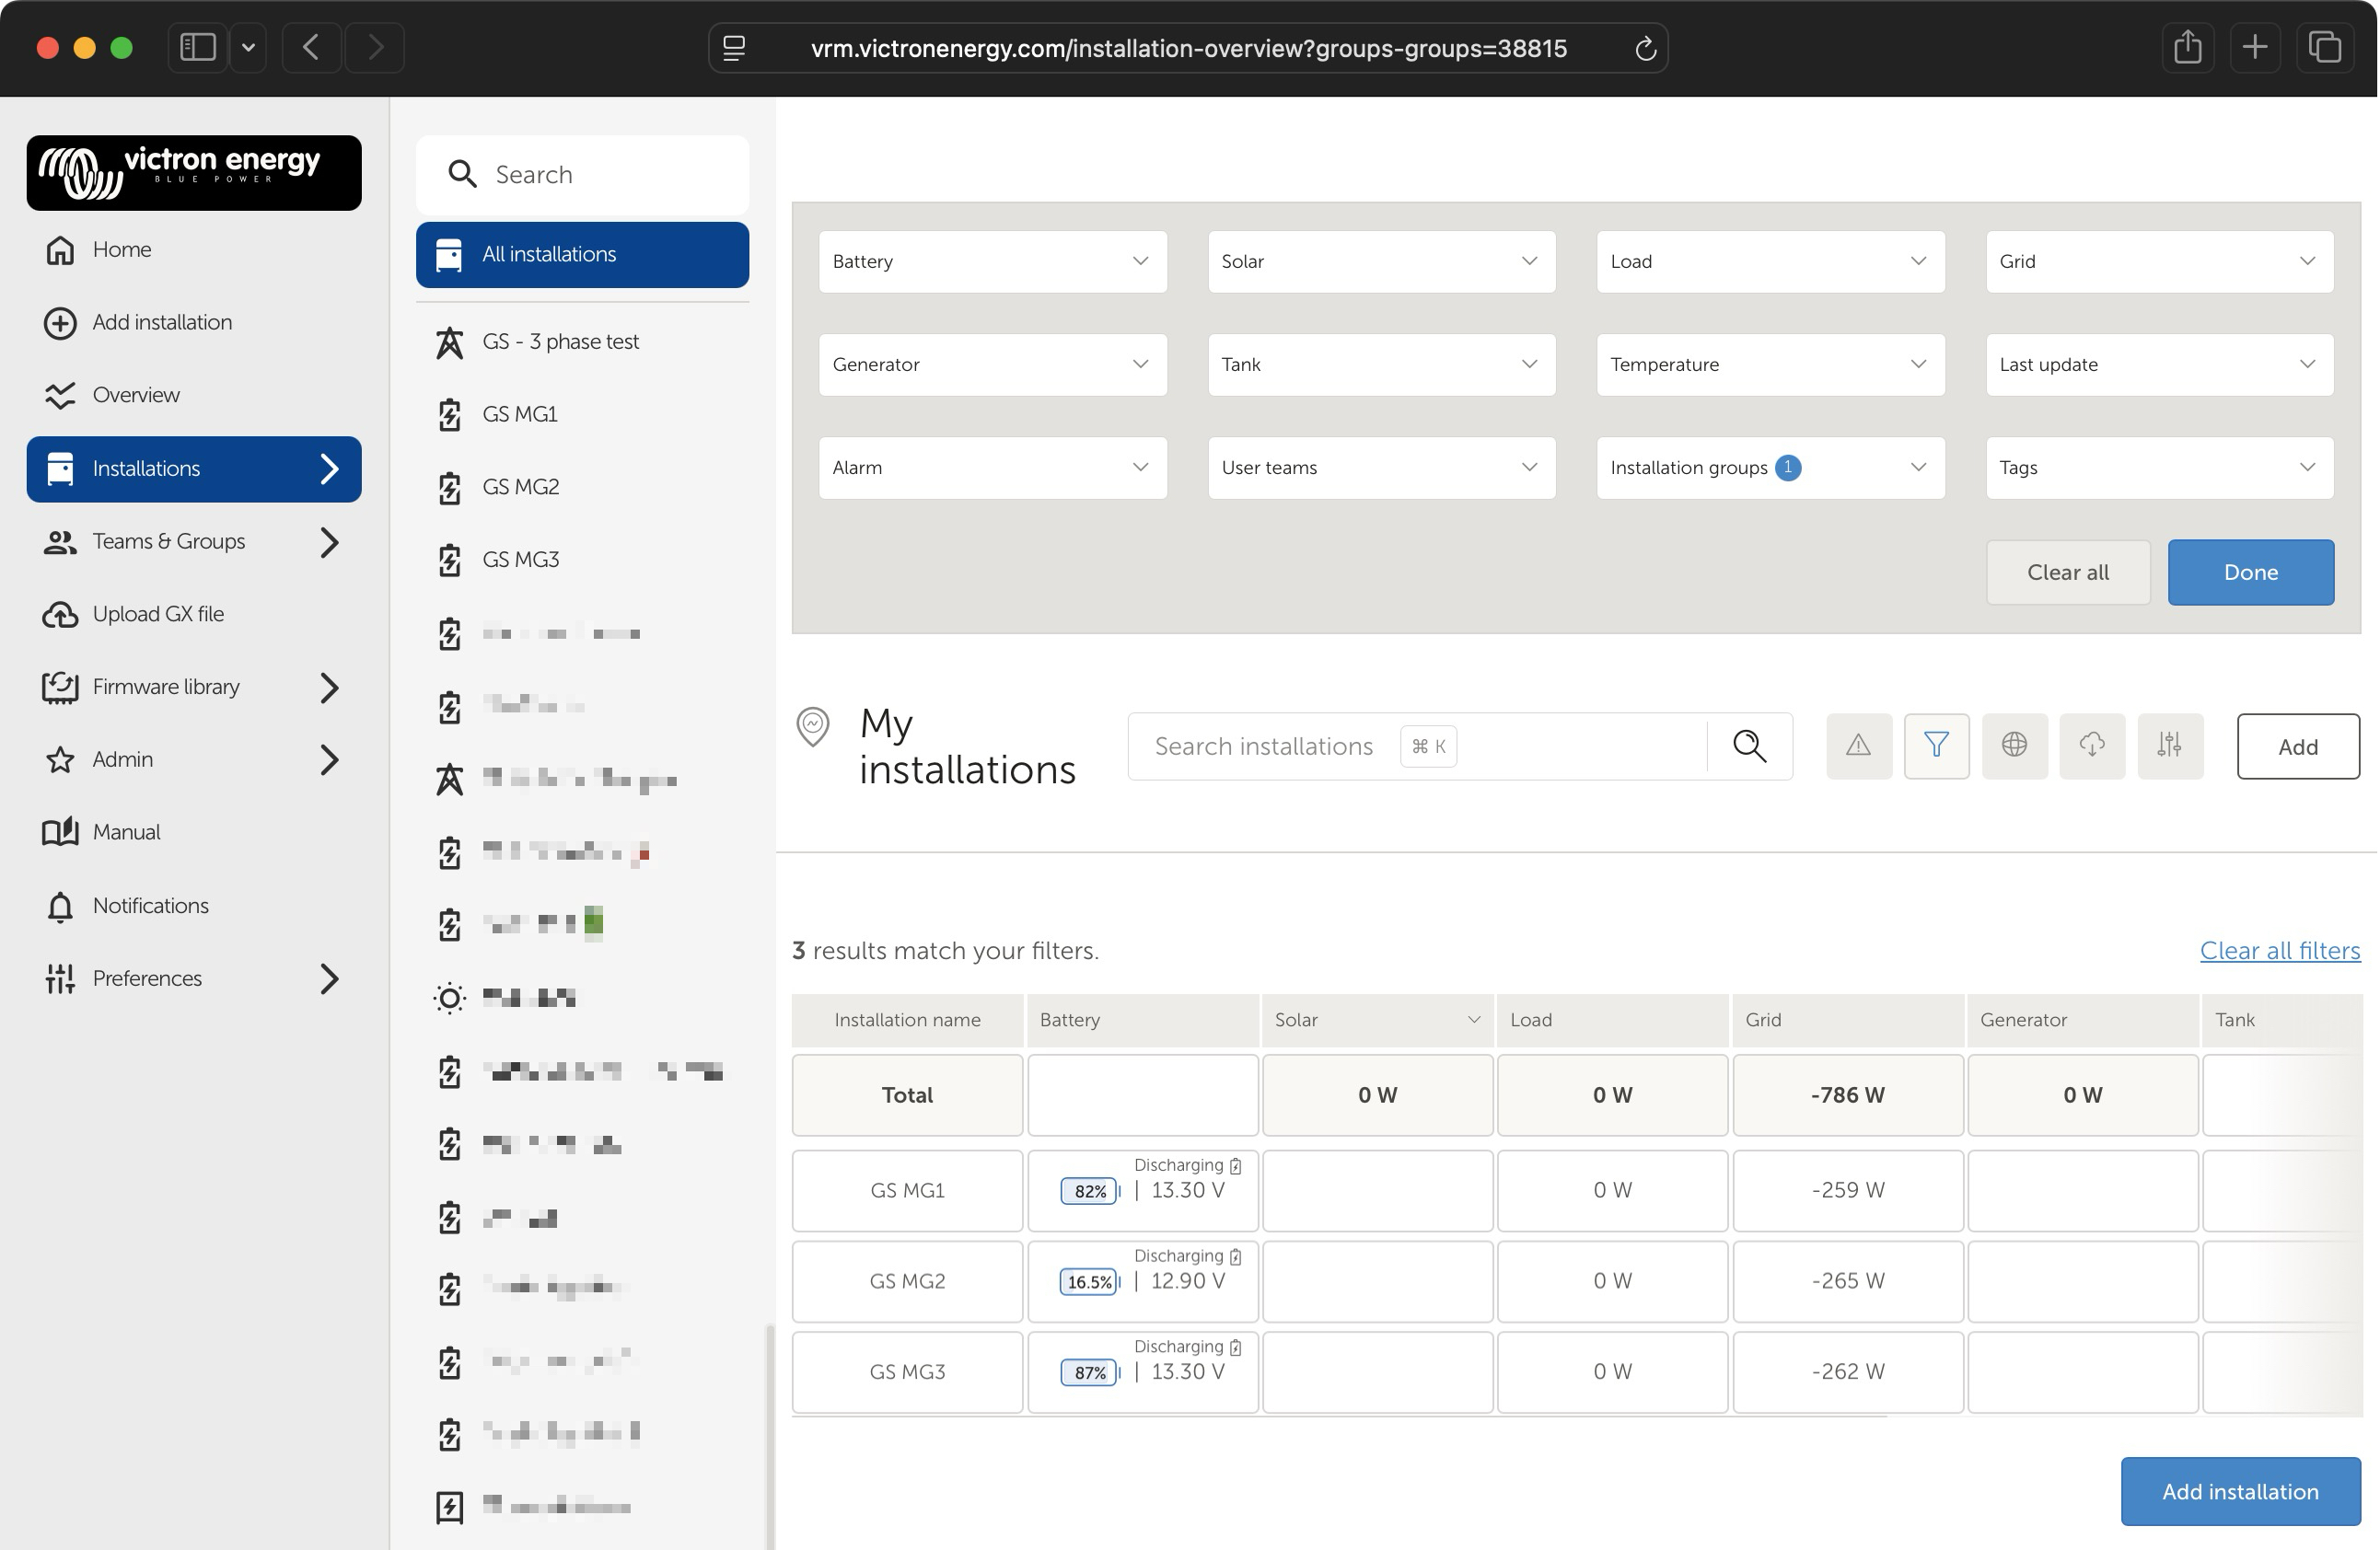Open a new tab with plus icon
Viewport: 2380px width, 1550px height.
pos(2255,47)
